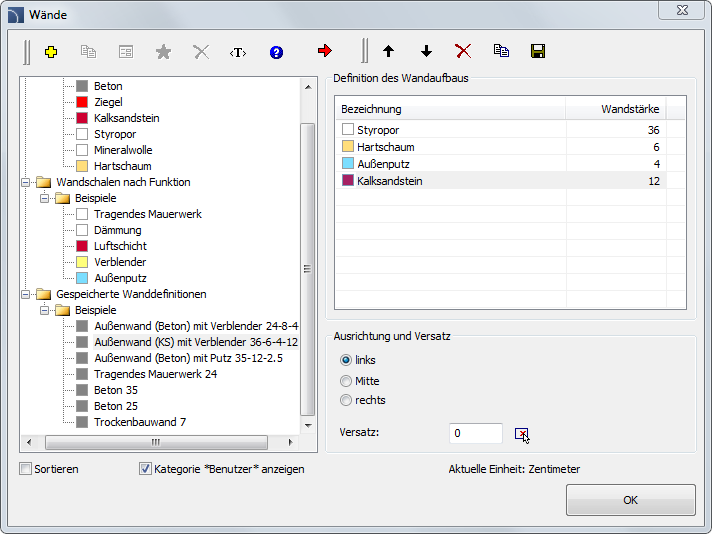Click the red right arrow transfer icon
Viewport: 712px width, 534px height.
pos(325,50)
